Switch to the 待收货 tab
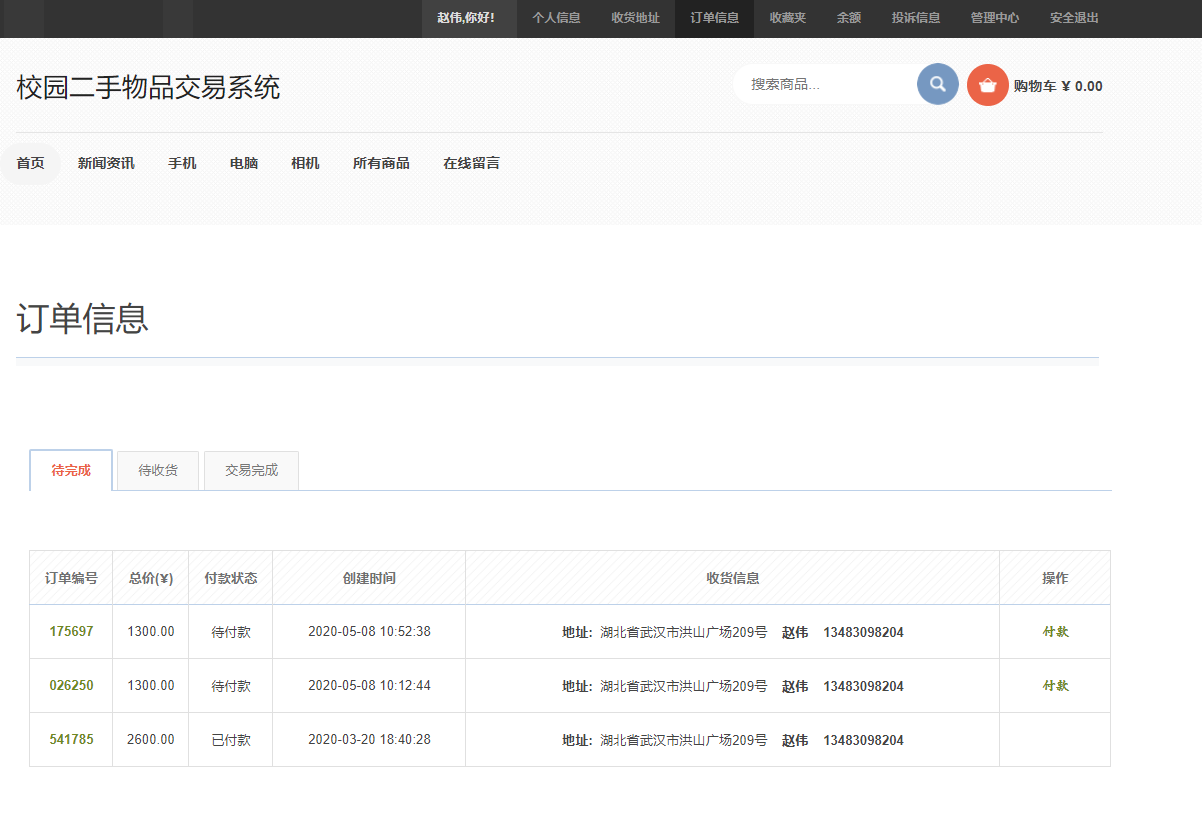1202x813 pixels. pos(158,470)
